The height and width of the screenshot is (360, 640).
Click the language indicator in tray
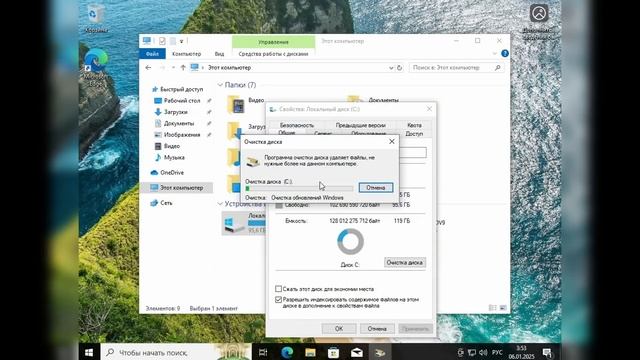(497, 352)
